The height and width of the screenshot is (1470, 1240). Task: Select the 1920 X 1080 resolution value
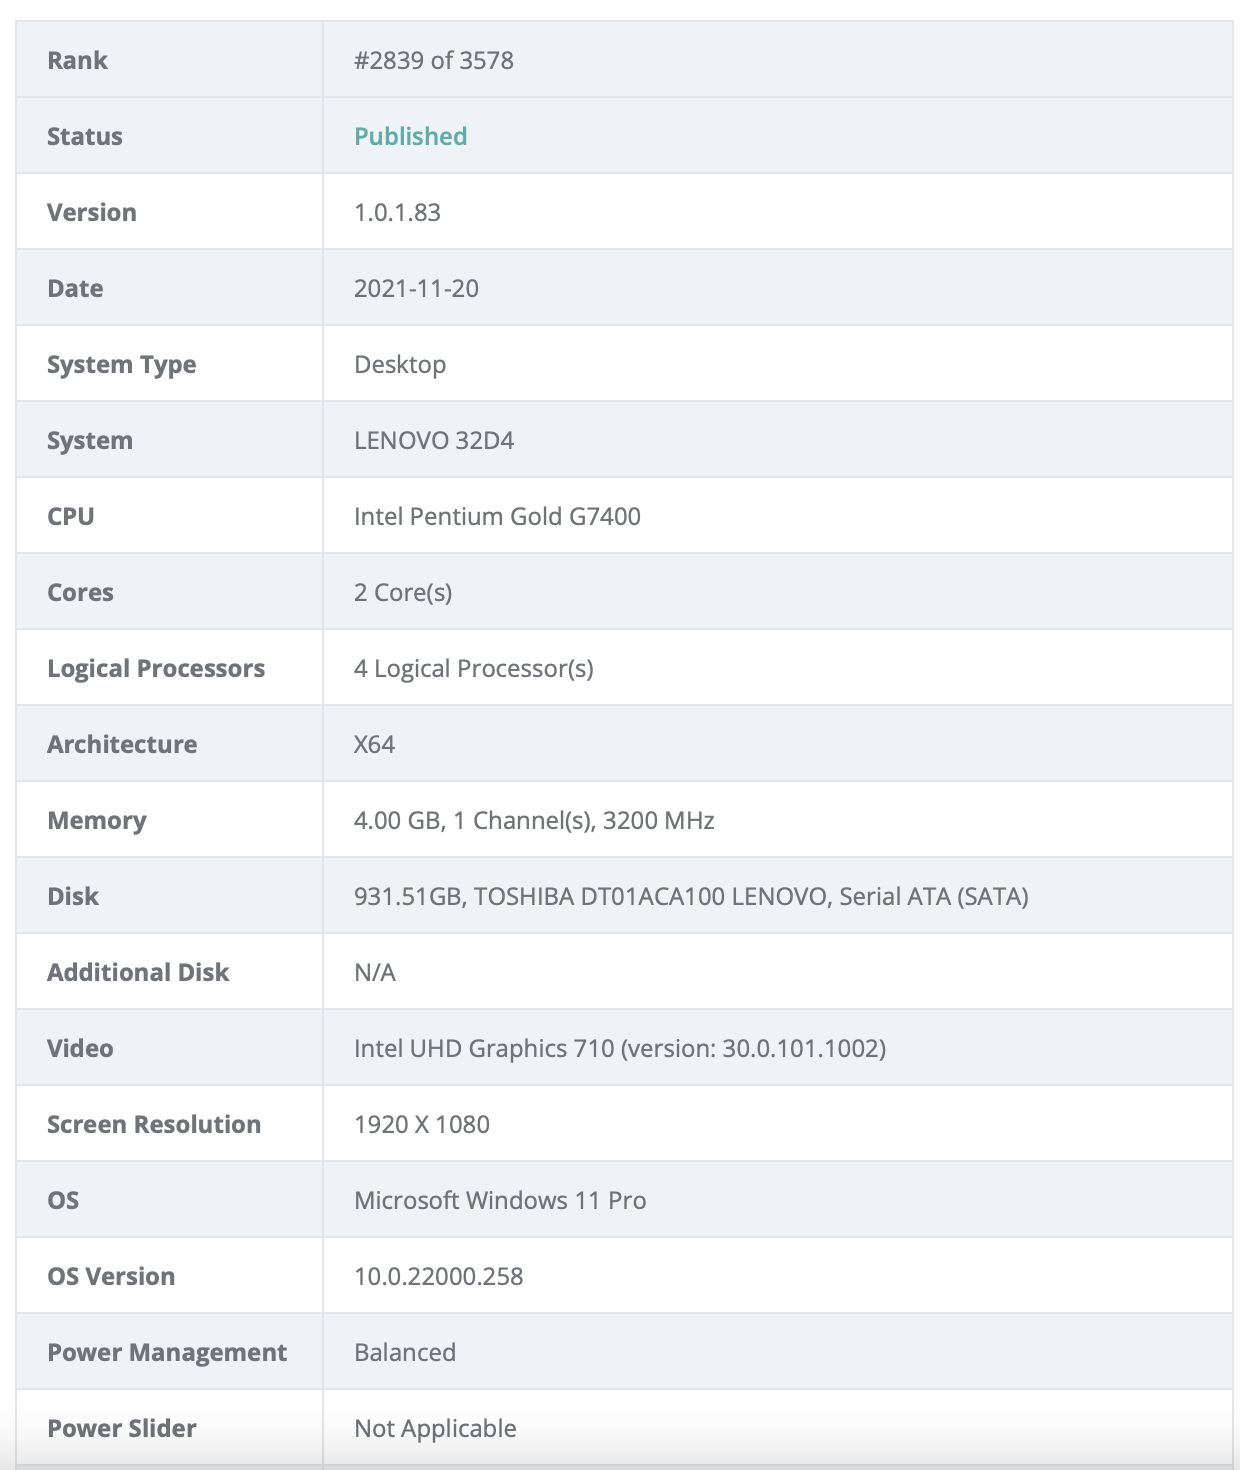tap(422, 1124)
